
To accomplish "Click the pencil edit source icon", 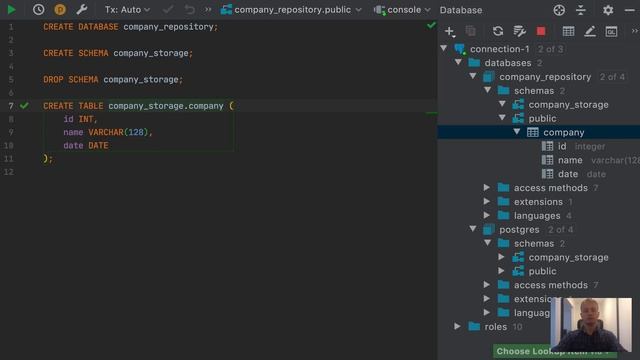I will click(x=590, y=31).
